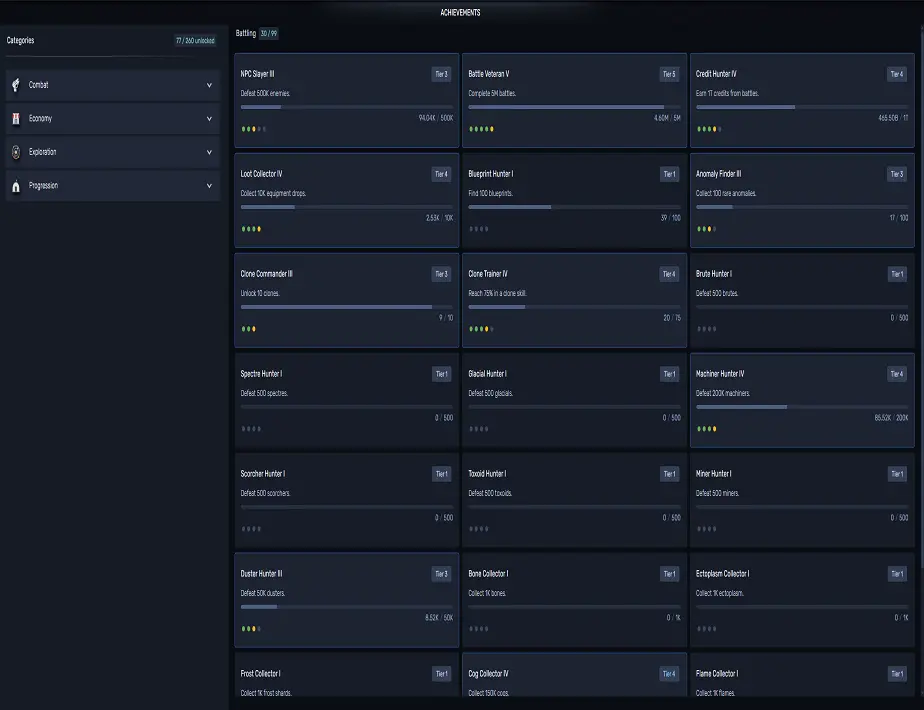Click the tier dots on Clone Commander III
Viewport: 924px width, 710px height.
(249, 329)
